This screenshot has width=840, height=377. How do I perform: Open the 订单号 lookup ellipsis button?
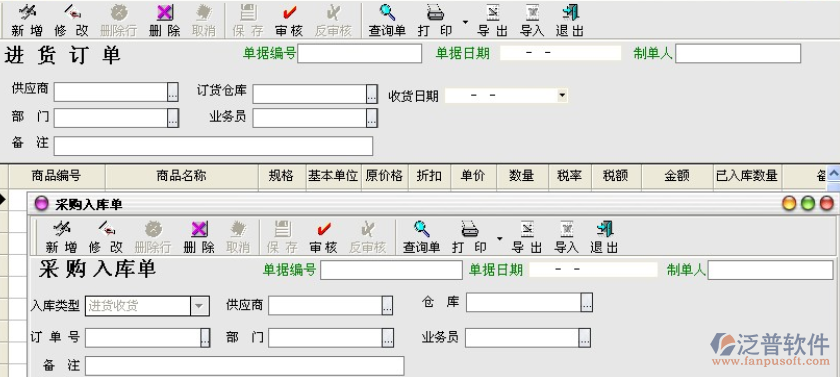click(x=205, y=338)
